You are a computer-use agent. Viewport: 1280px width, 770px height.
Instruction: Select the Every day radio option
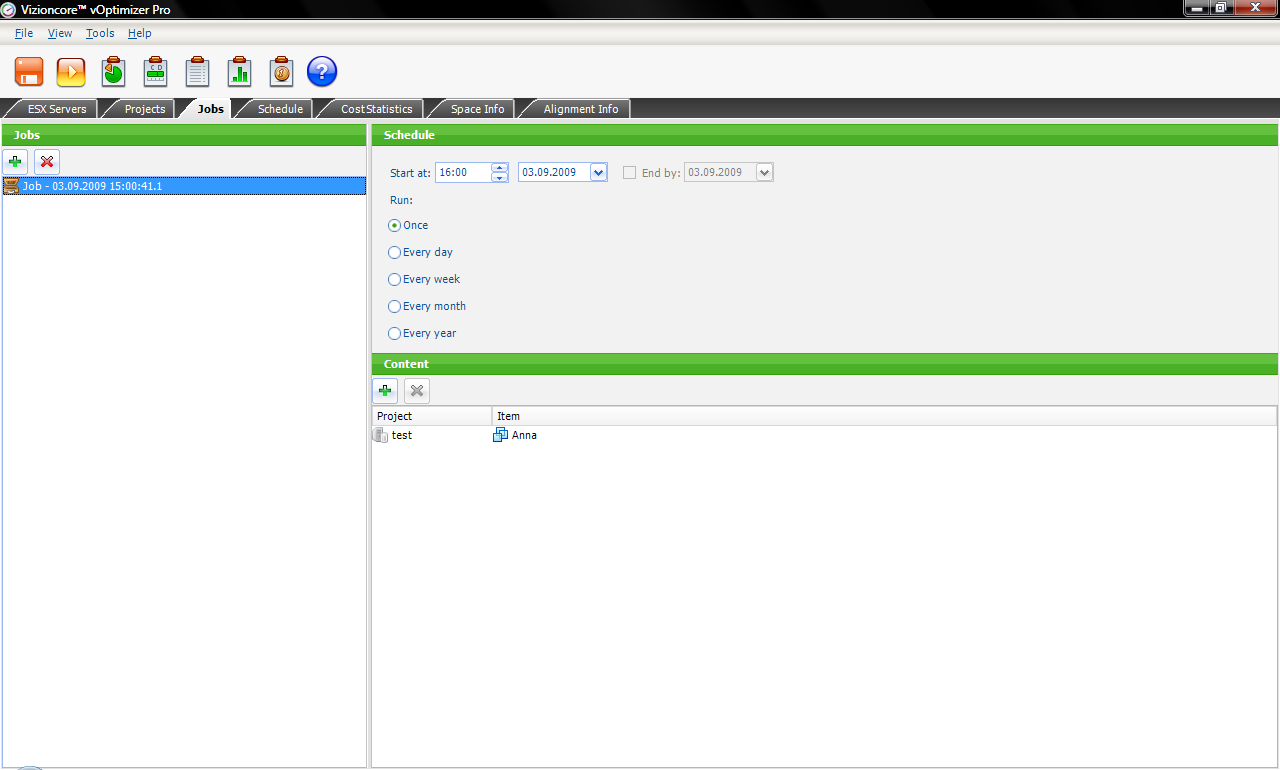point(394,253)
